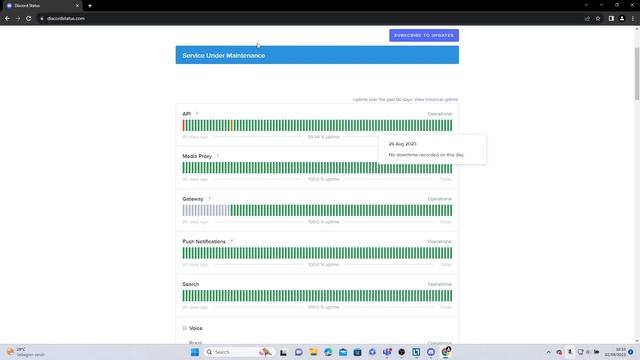The height and width of the screenshot is (360, 640).
Task: Open Microsoft Edge from the taskbar
Action: 328,352
